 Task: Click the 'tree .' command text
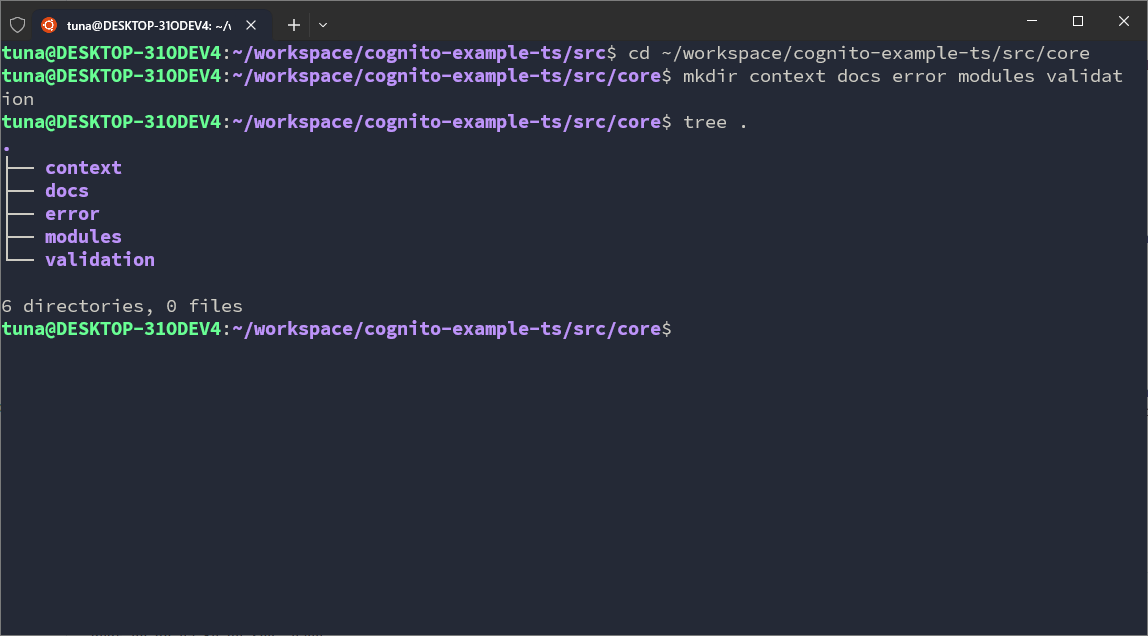tap(715, 122)
